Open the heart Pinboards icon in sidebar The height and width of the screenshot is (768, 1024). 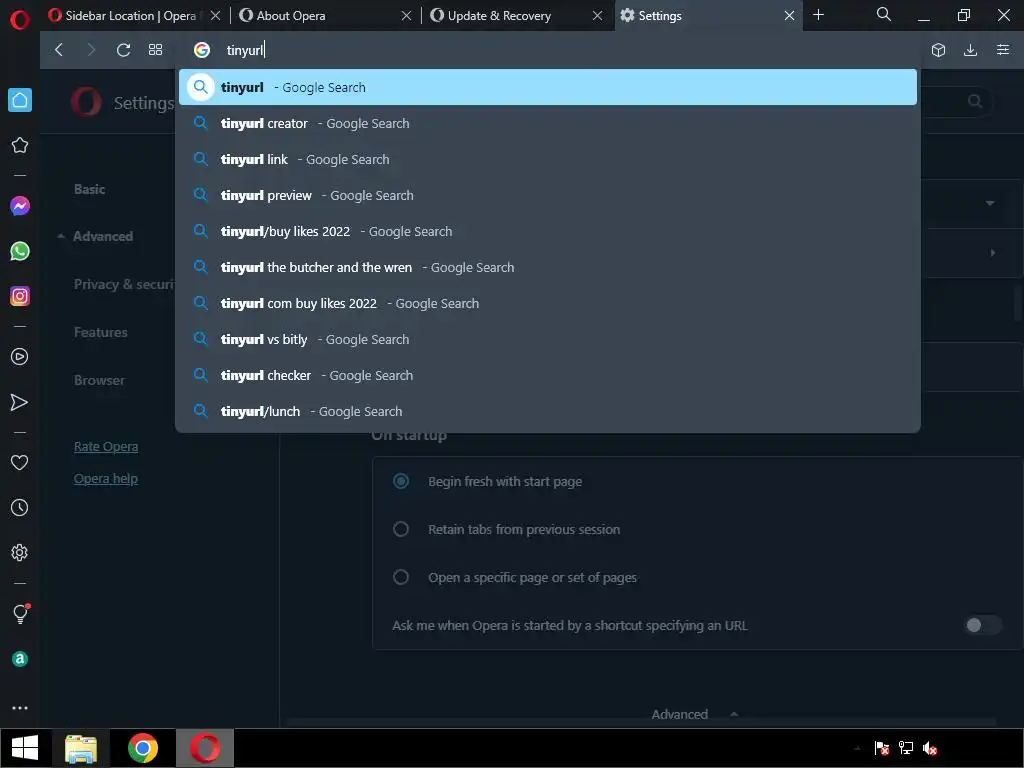(x=20, y=462)
